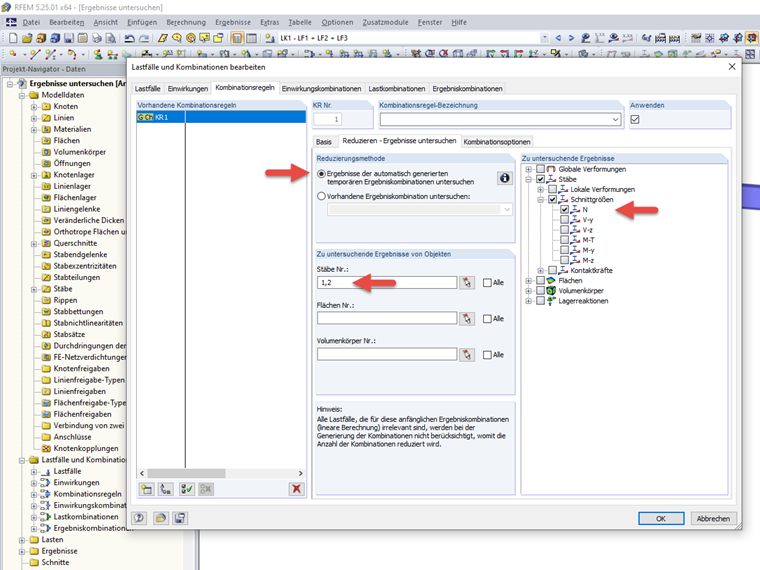Click into the Flächen Nr. input field
Viewport: 760px width, 570px height.
click(387, 318)
